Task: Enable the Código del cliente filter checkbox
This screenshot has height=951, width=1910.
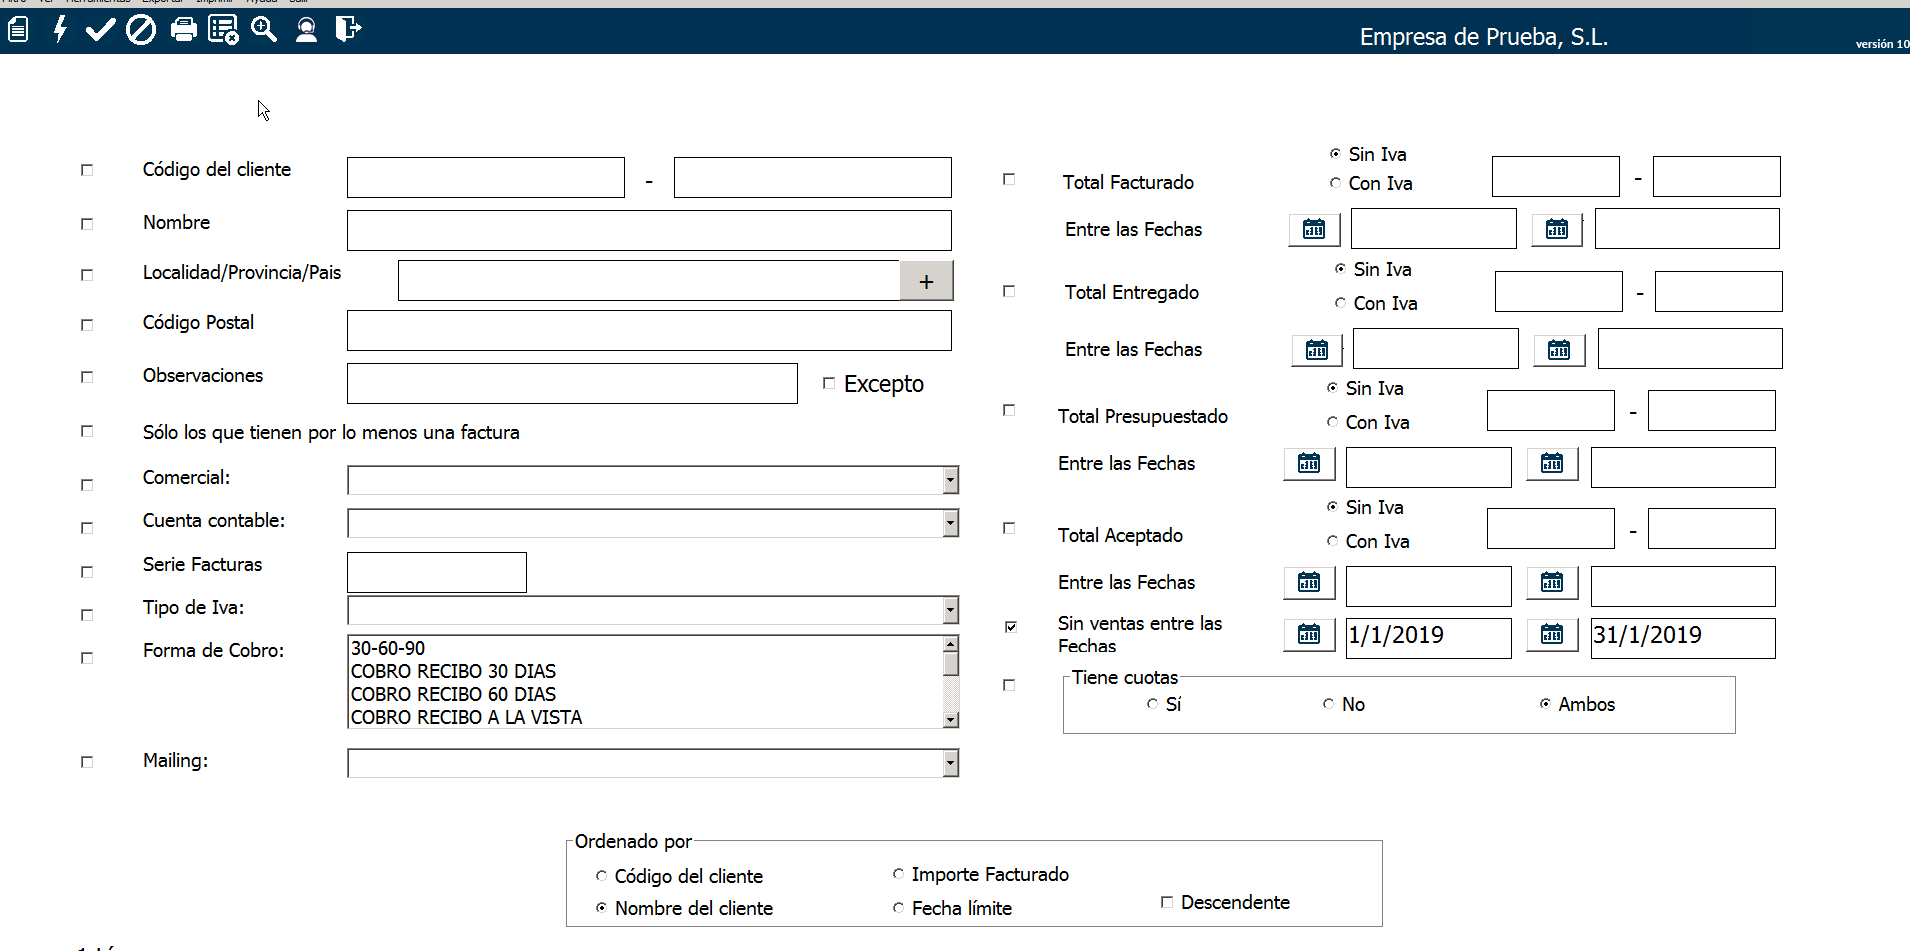Action: pos(87,170)
